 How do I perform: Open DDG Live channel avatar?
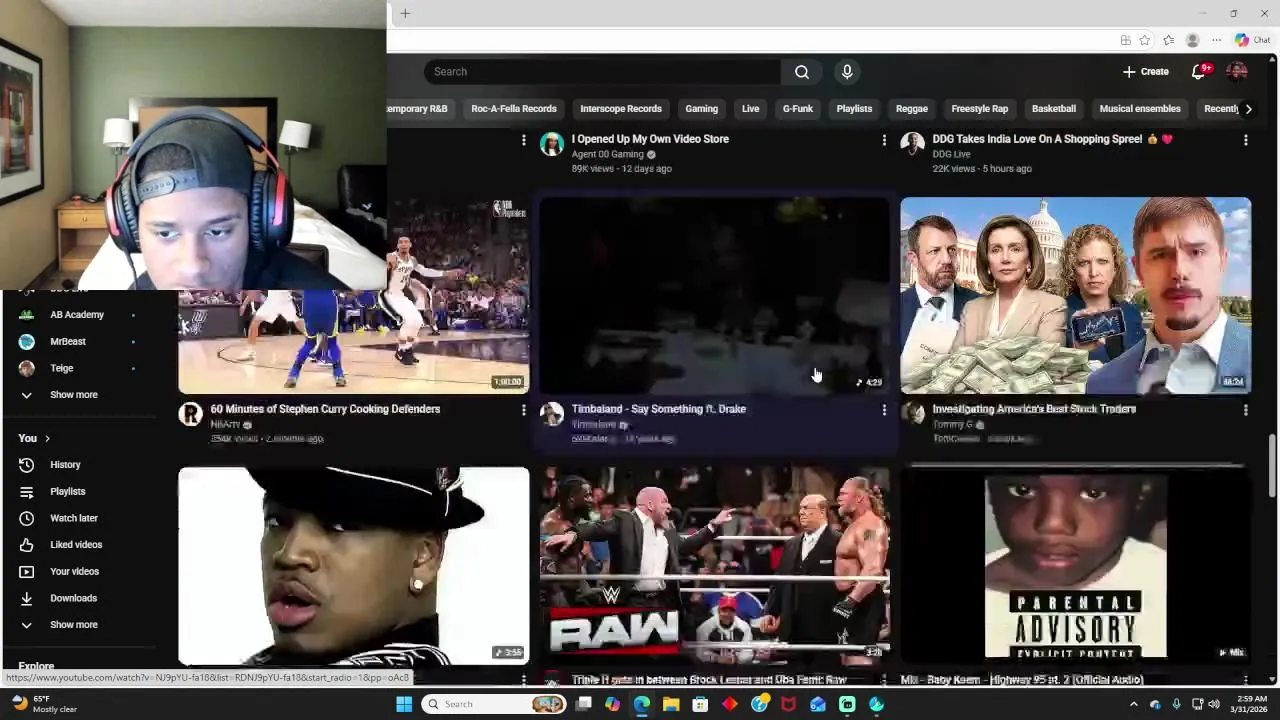point(912,145)
